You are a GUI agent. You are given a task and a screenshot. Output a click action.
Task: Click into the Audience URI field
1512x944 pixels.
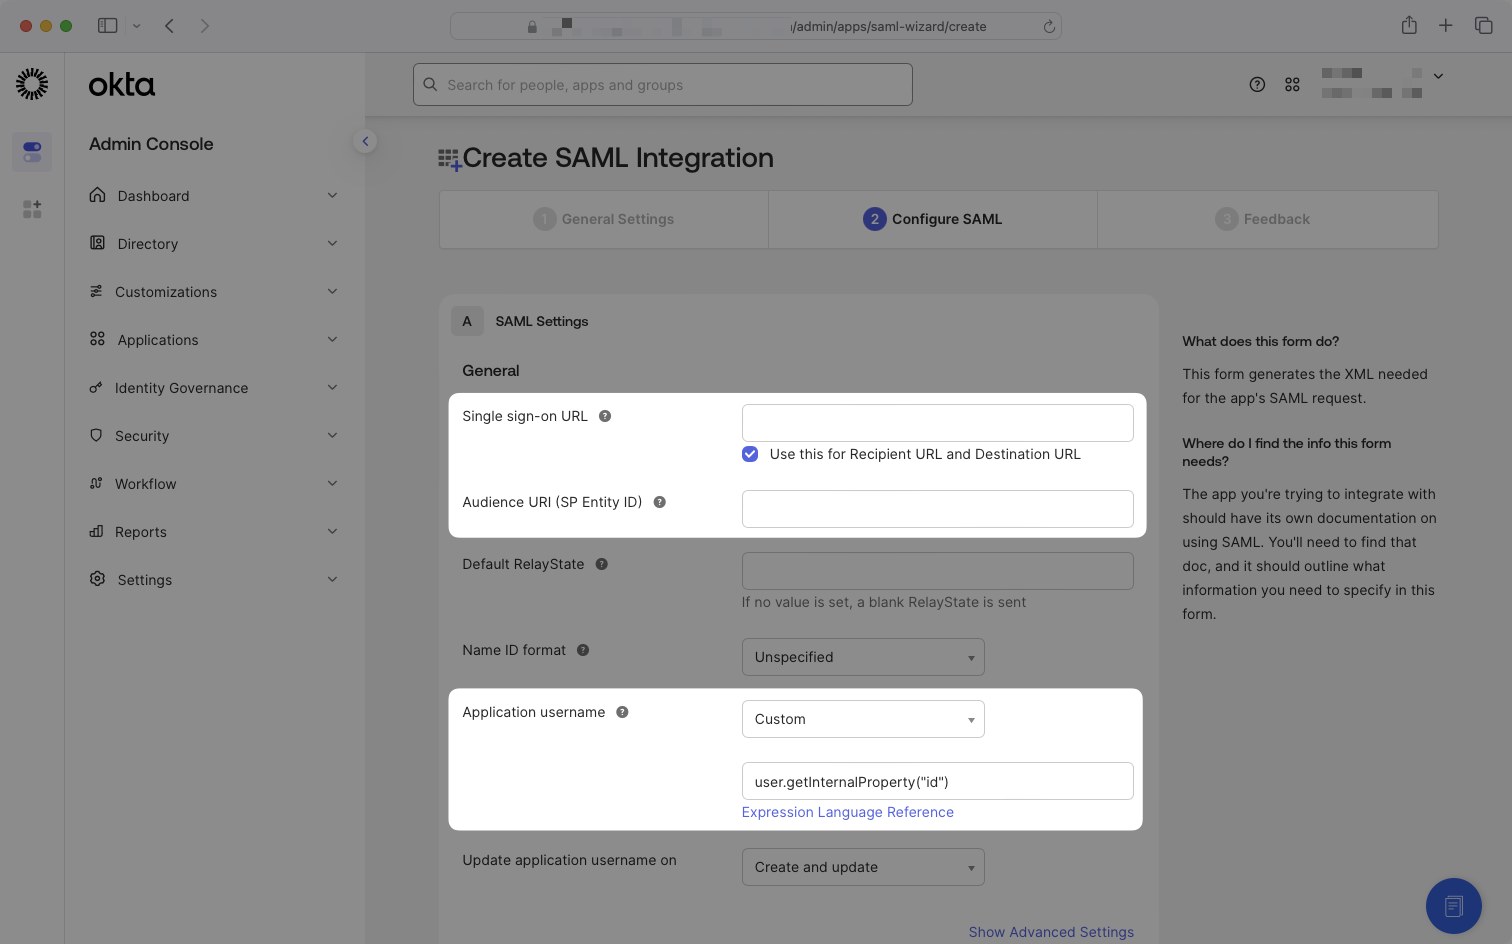coord(937,509)
